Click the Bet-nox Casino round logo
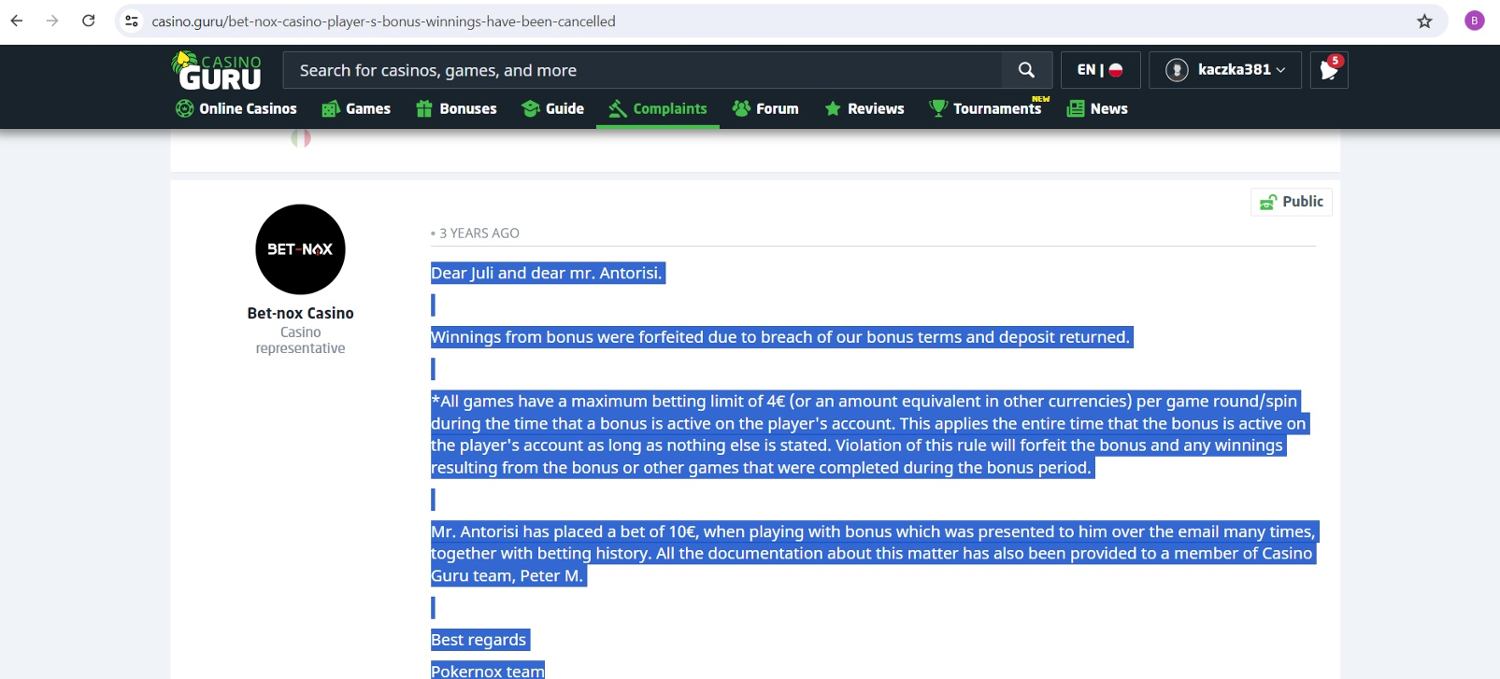This screenshot has width=1500, height=679. tap(300, 249)
